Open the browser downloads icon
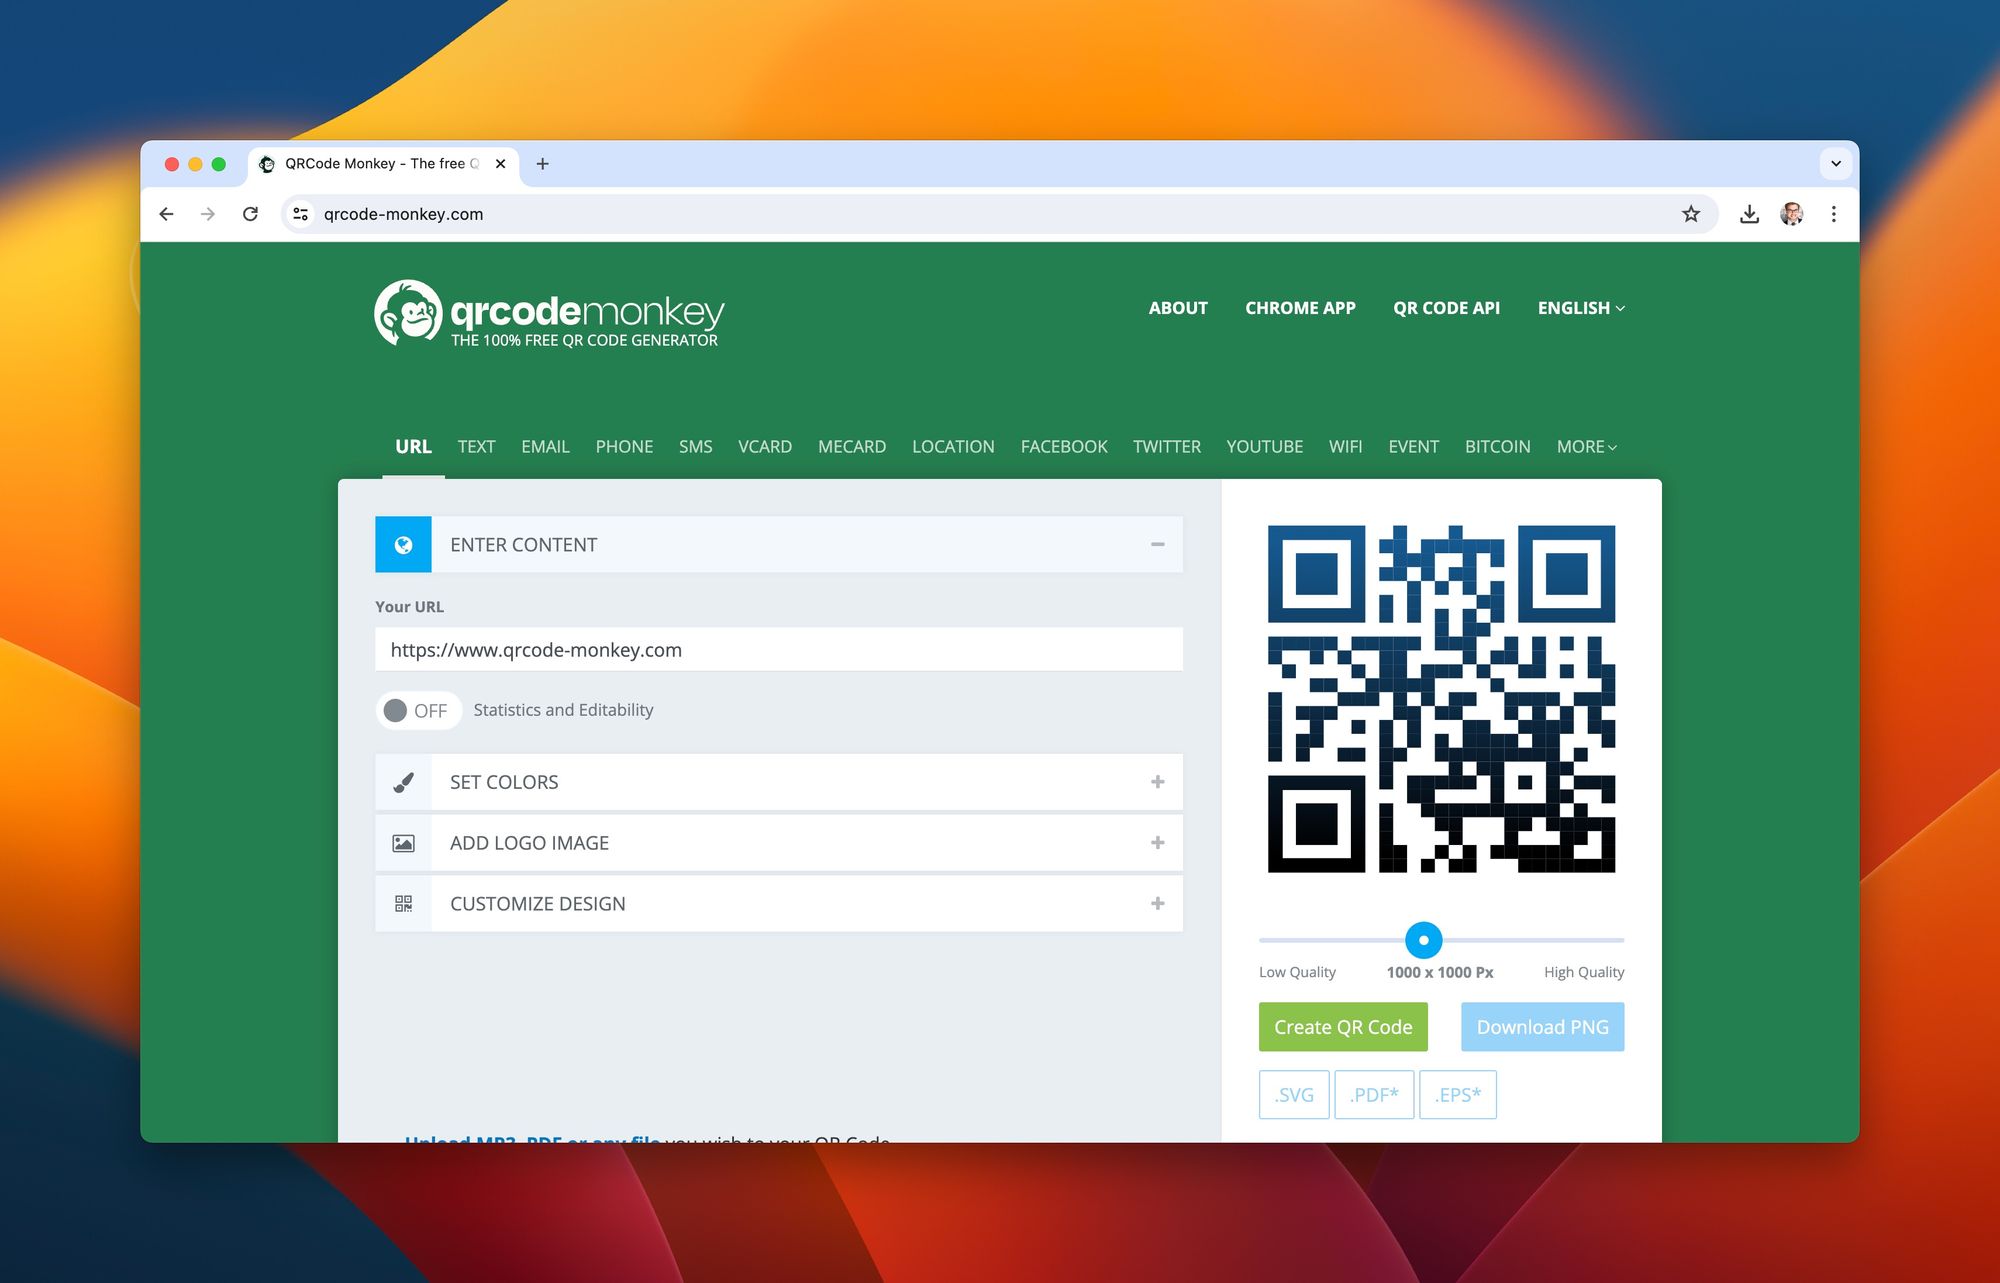 click(x=1749, y=214)
